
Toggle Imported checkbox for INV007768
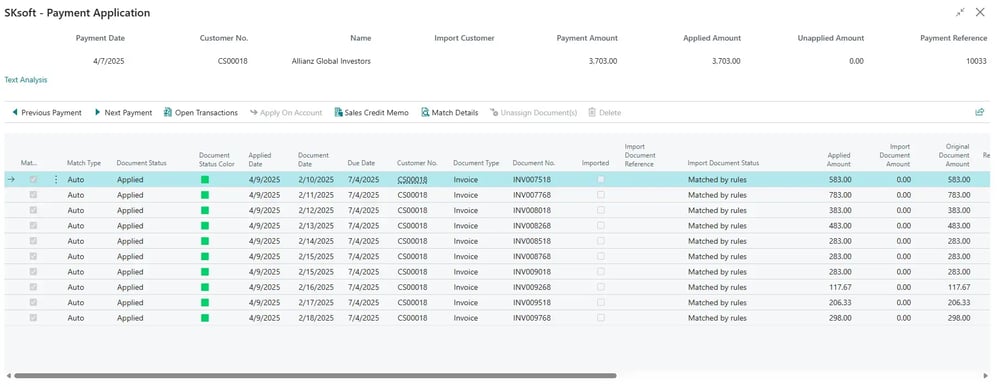pyautogui.click(x=601, y=195)
